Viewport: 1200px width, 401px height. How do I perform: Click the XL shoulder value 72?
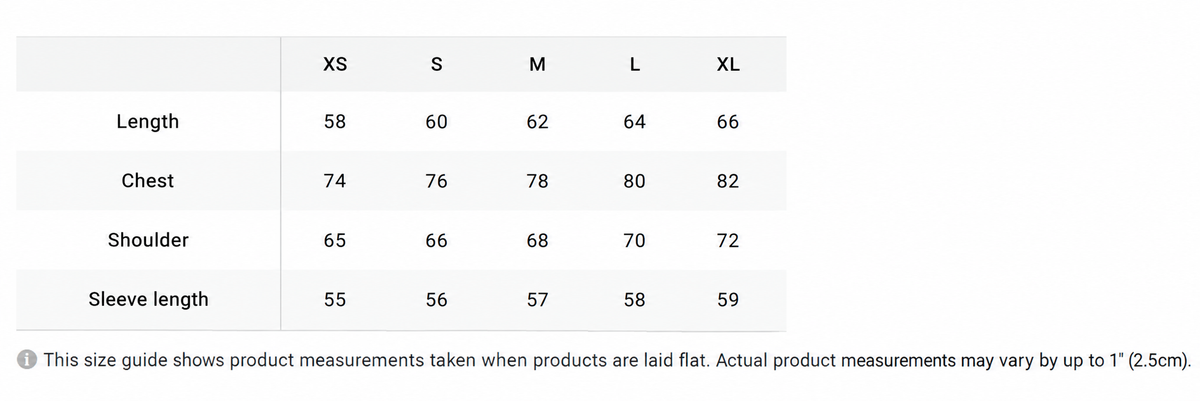coord(728,241)
